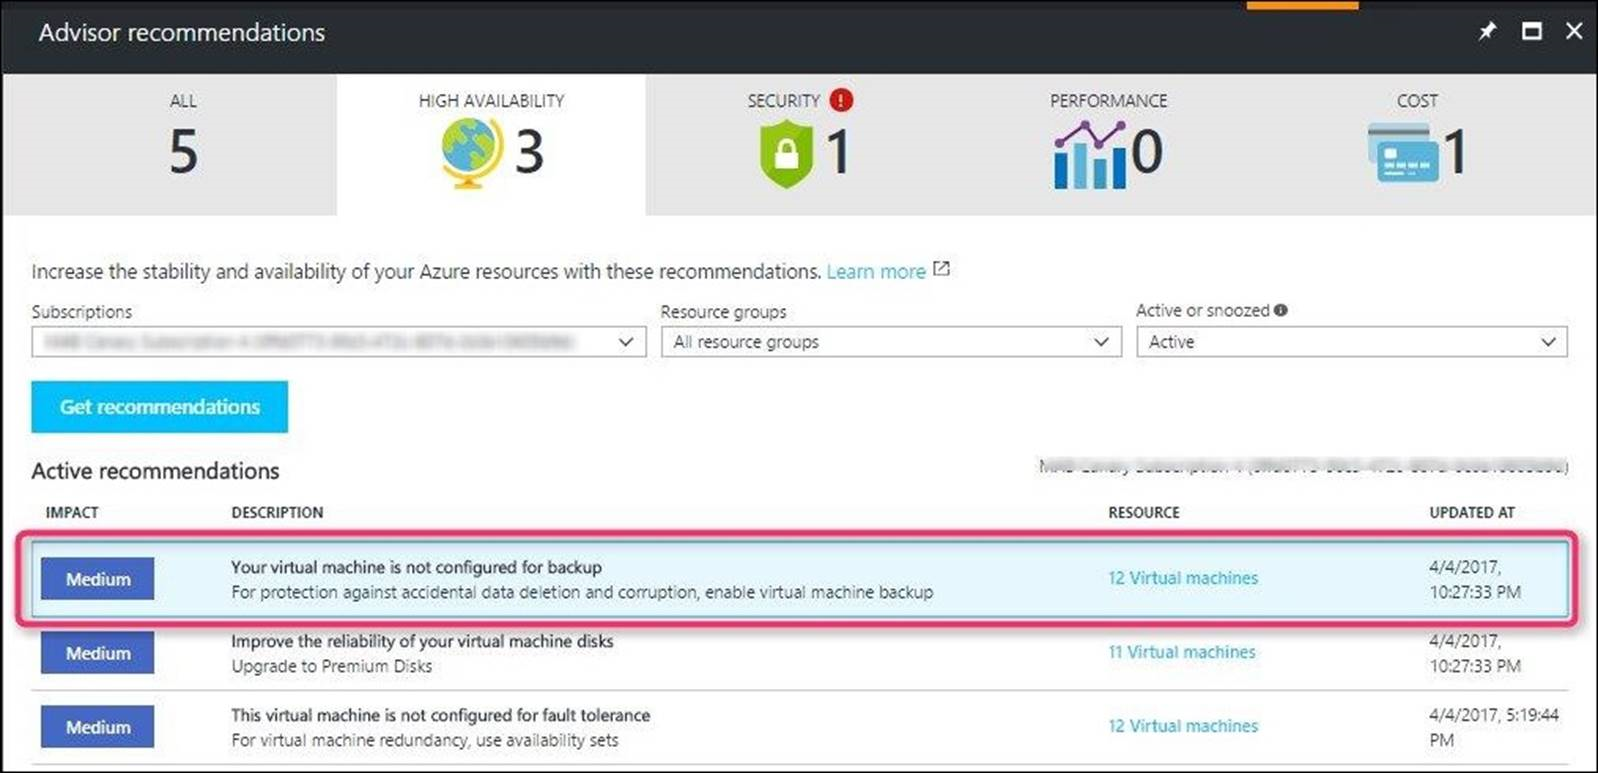
Task: Pin the Advisor recommendations blade
Action: [1487, 31]
